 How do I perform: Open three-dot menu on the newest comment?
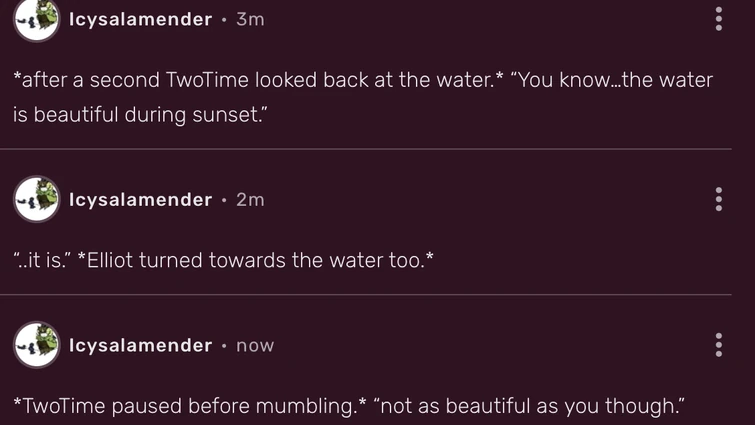tap(719, 346)
